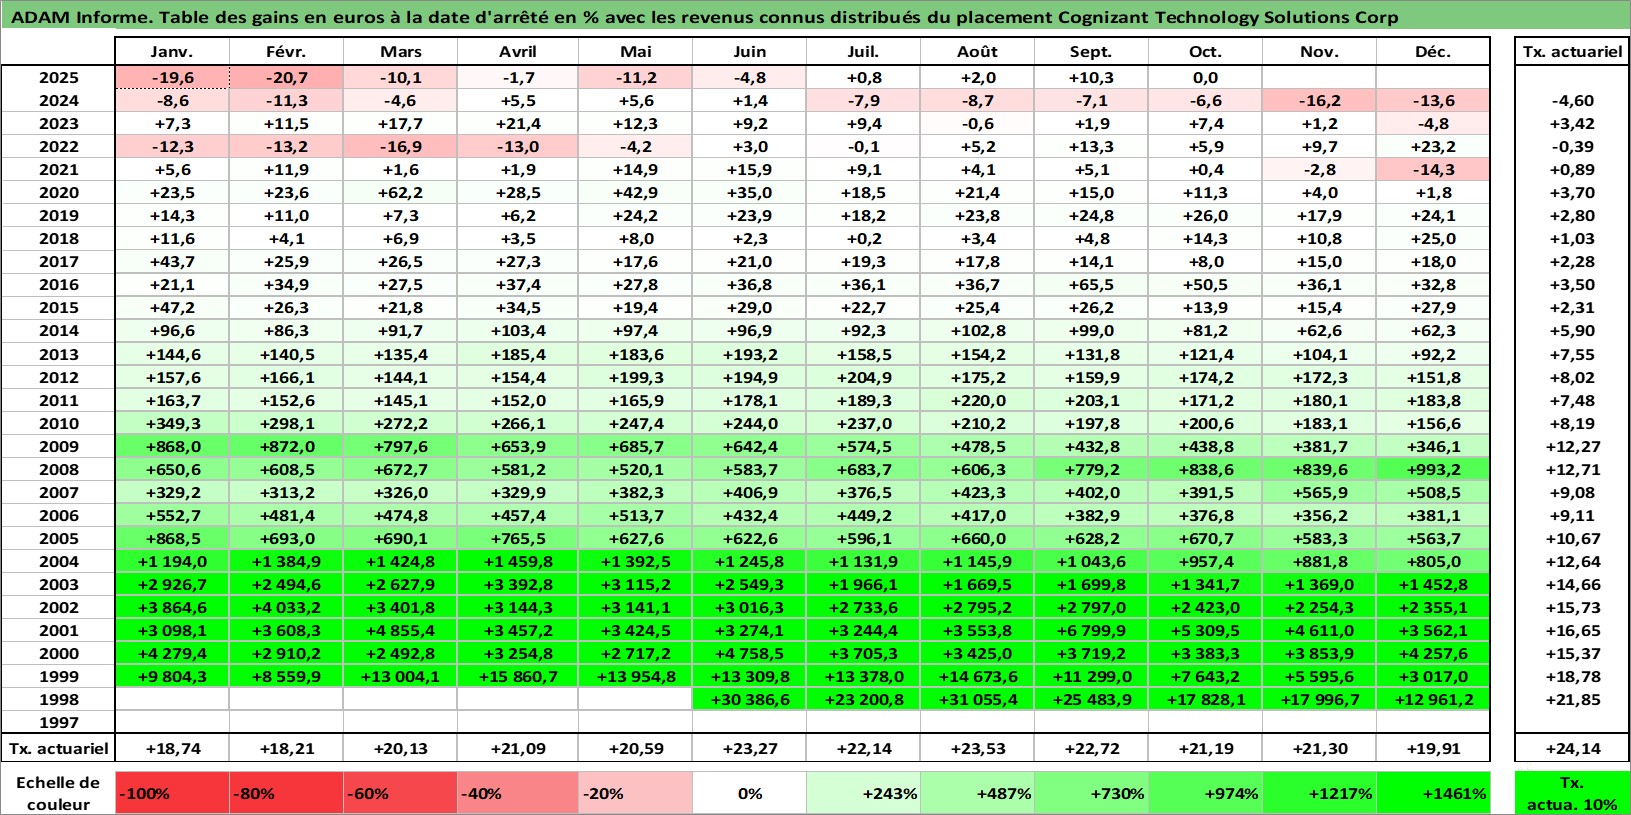Select the -20% pink color swatch

tap(634, 793)
